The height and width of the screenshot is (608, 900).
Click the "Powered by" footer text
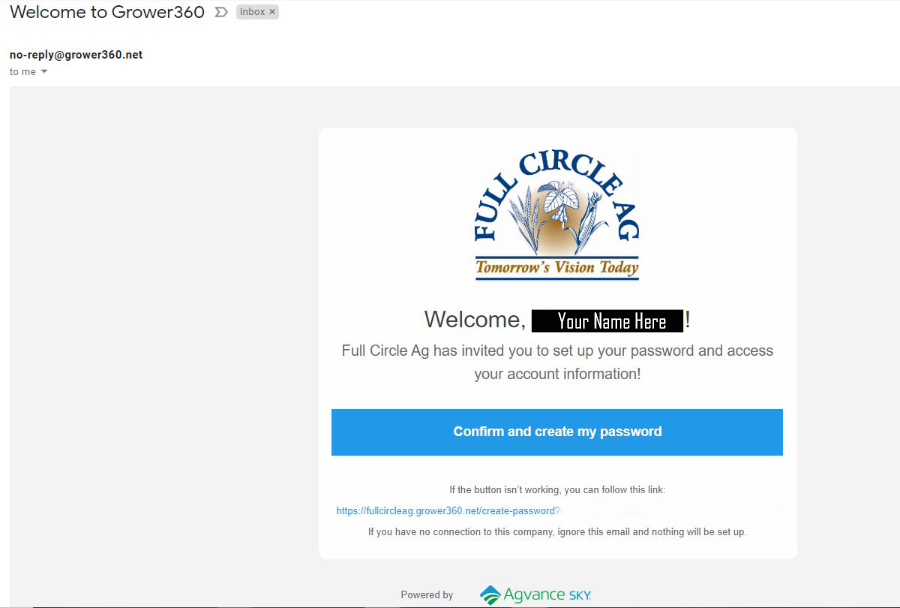tap(426, 595)
